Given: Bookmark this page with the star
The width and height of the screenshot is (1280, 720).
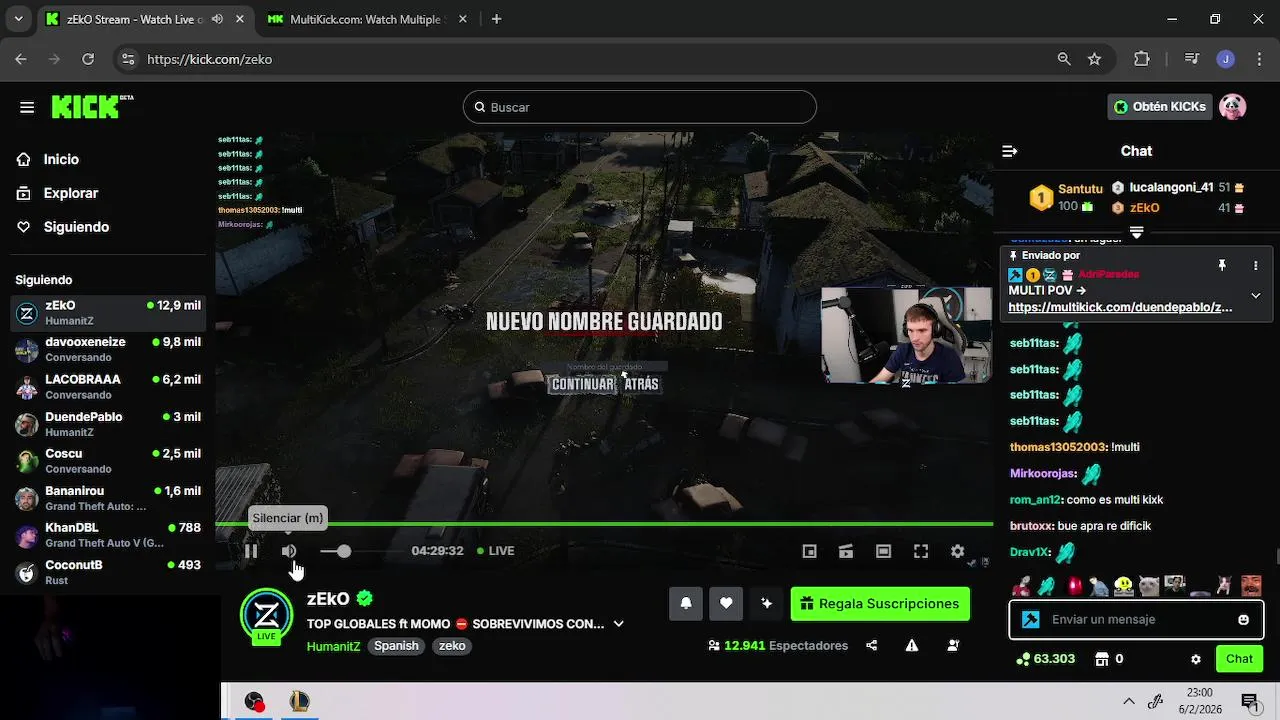Looking at the screenshot, I should click(x=1094, y=59).
